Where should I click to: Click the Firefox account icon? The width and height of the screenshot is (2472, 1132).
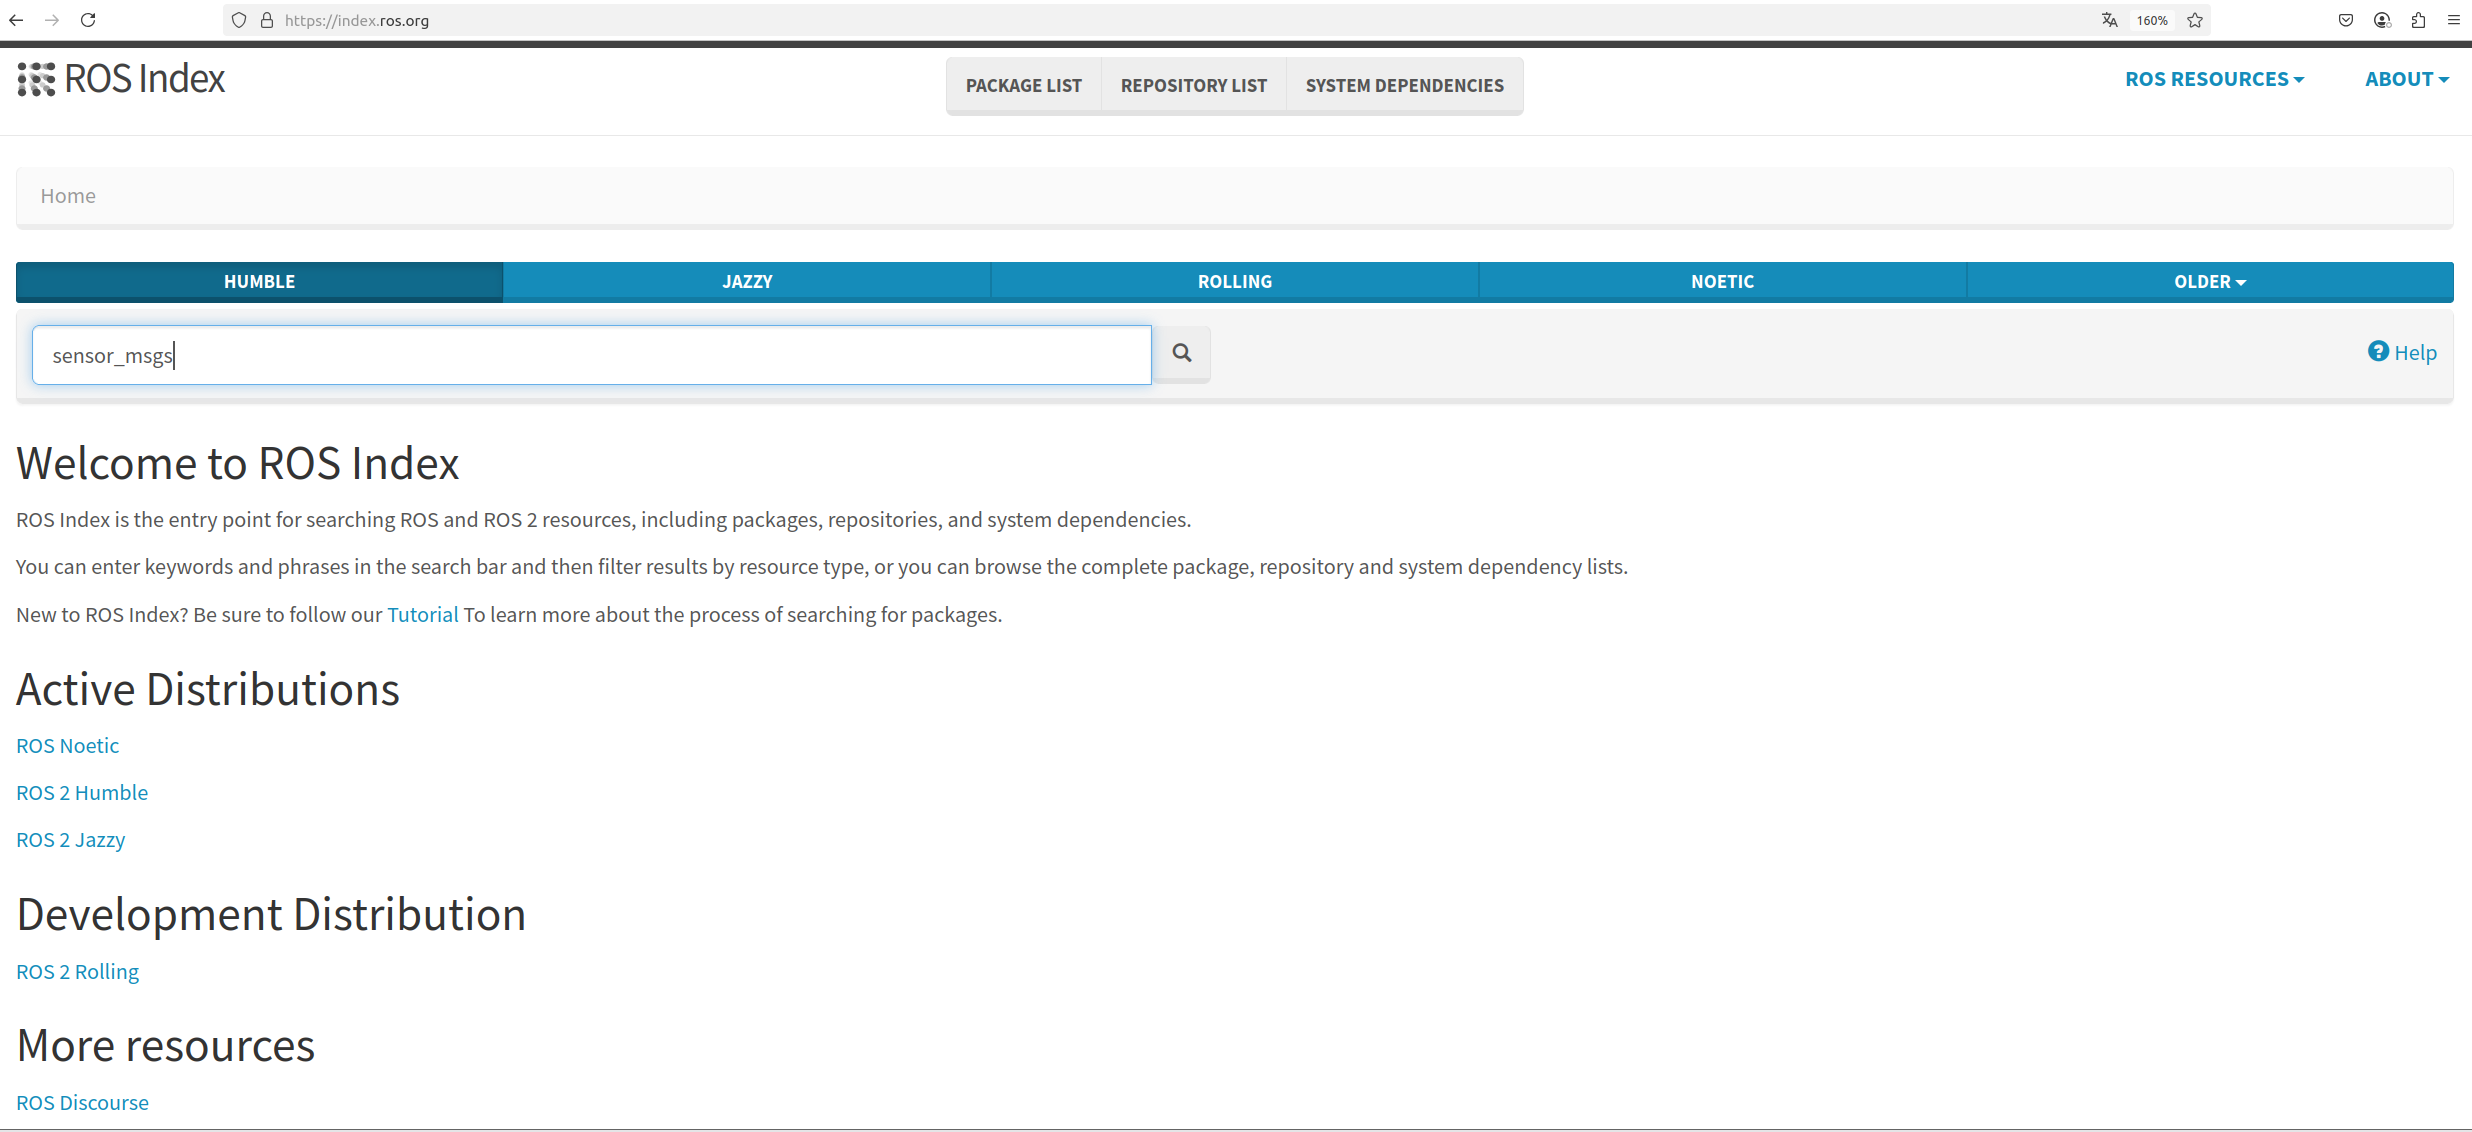(2382, 20)
